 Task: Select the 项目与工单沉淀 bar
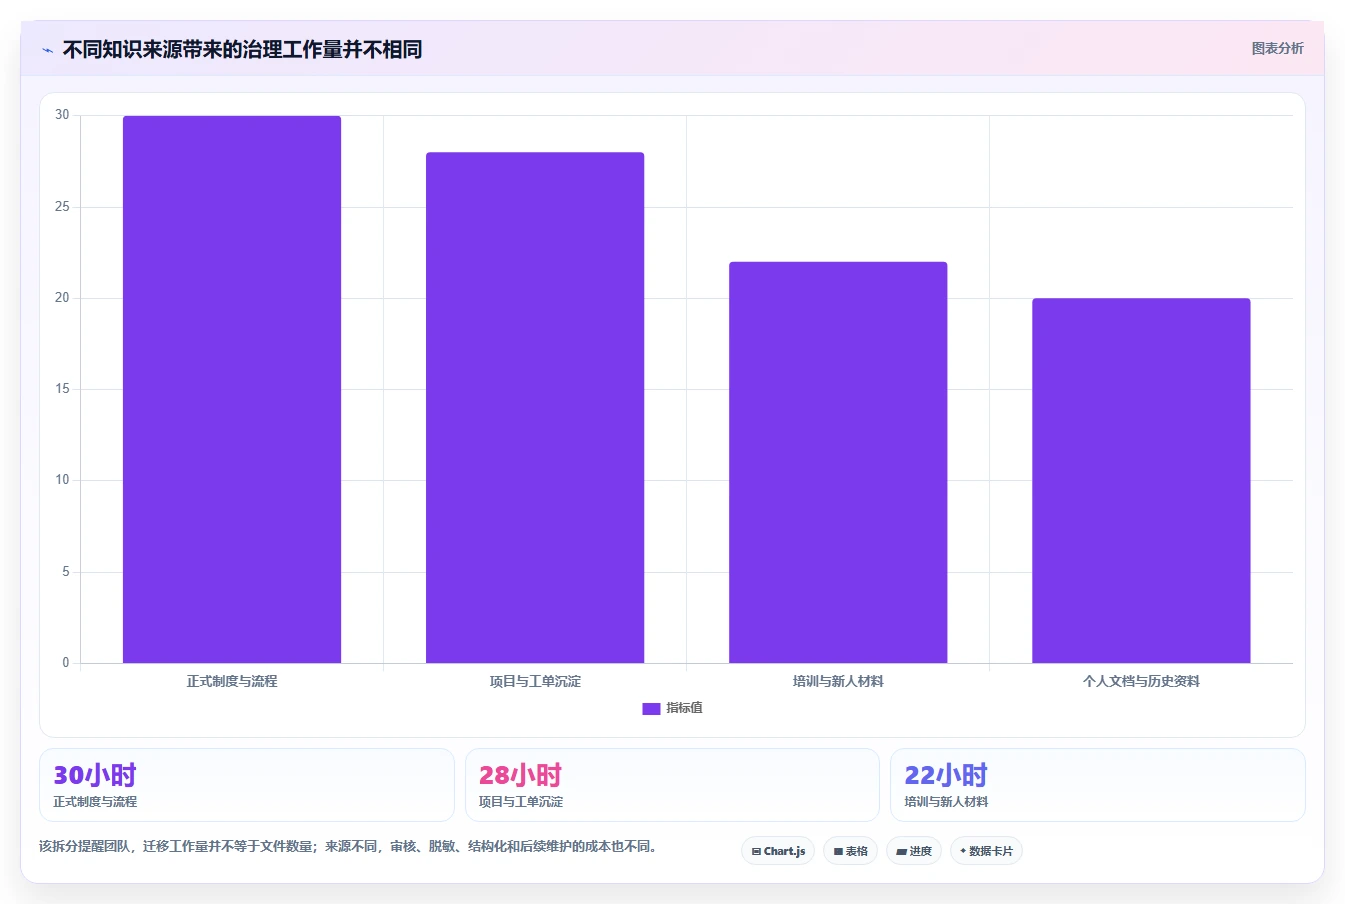[x=535, y=407]
